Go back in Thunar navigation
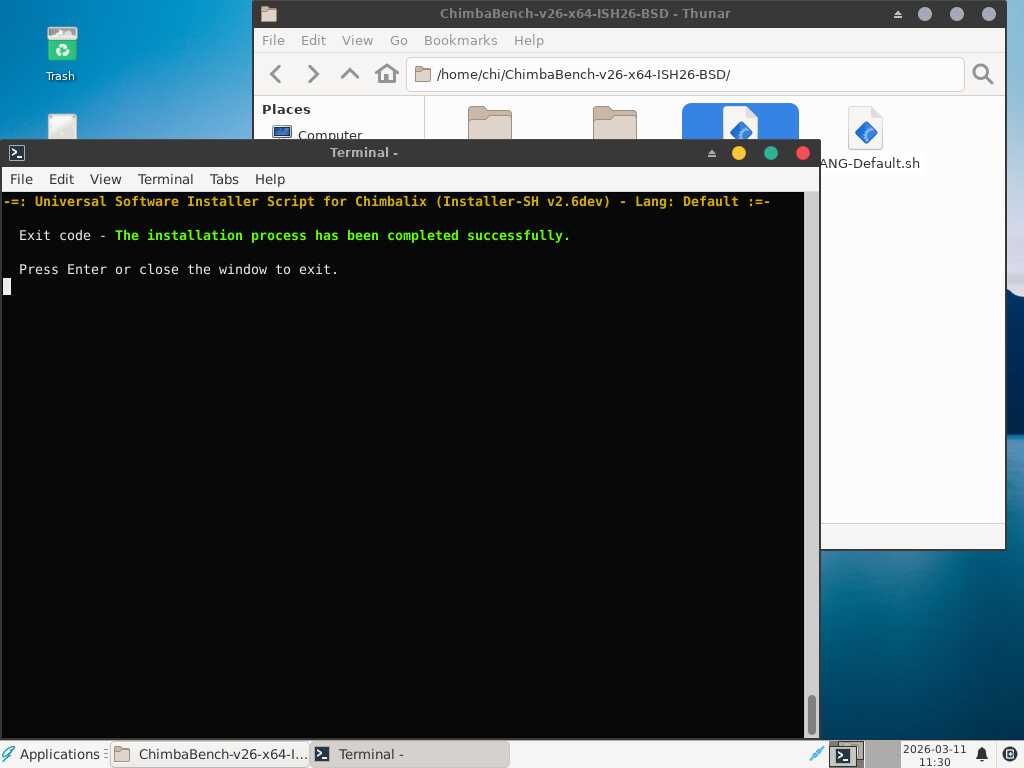The image size is (1024, 768). point(276,74)
